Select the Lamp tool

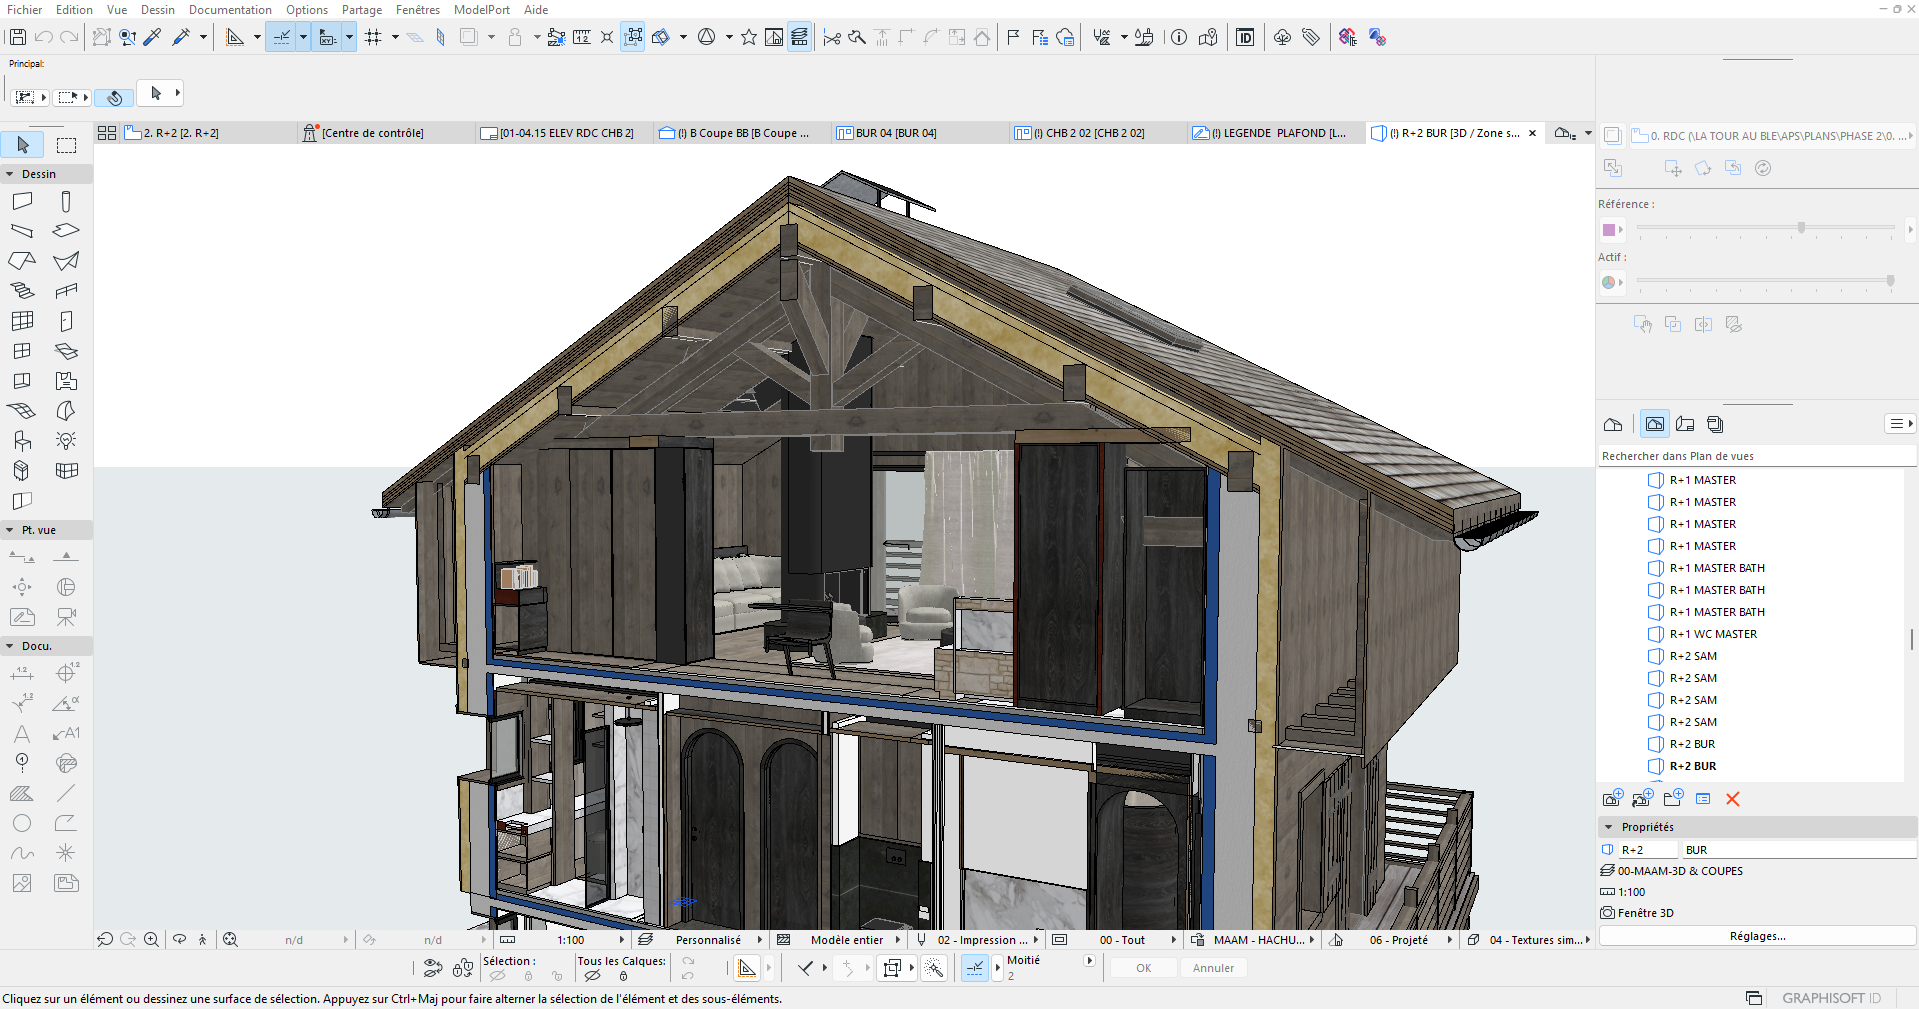(x=66, y=441)
